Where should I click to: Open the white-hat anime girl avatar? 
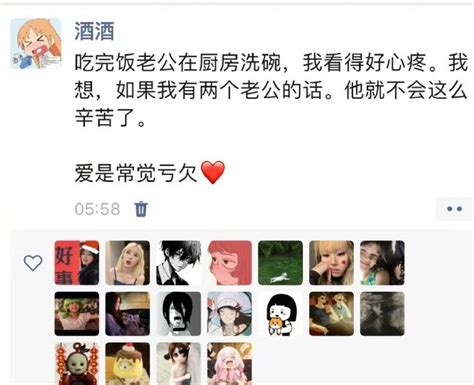[229, 314]
